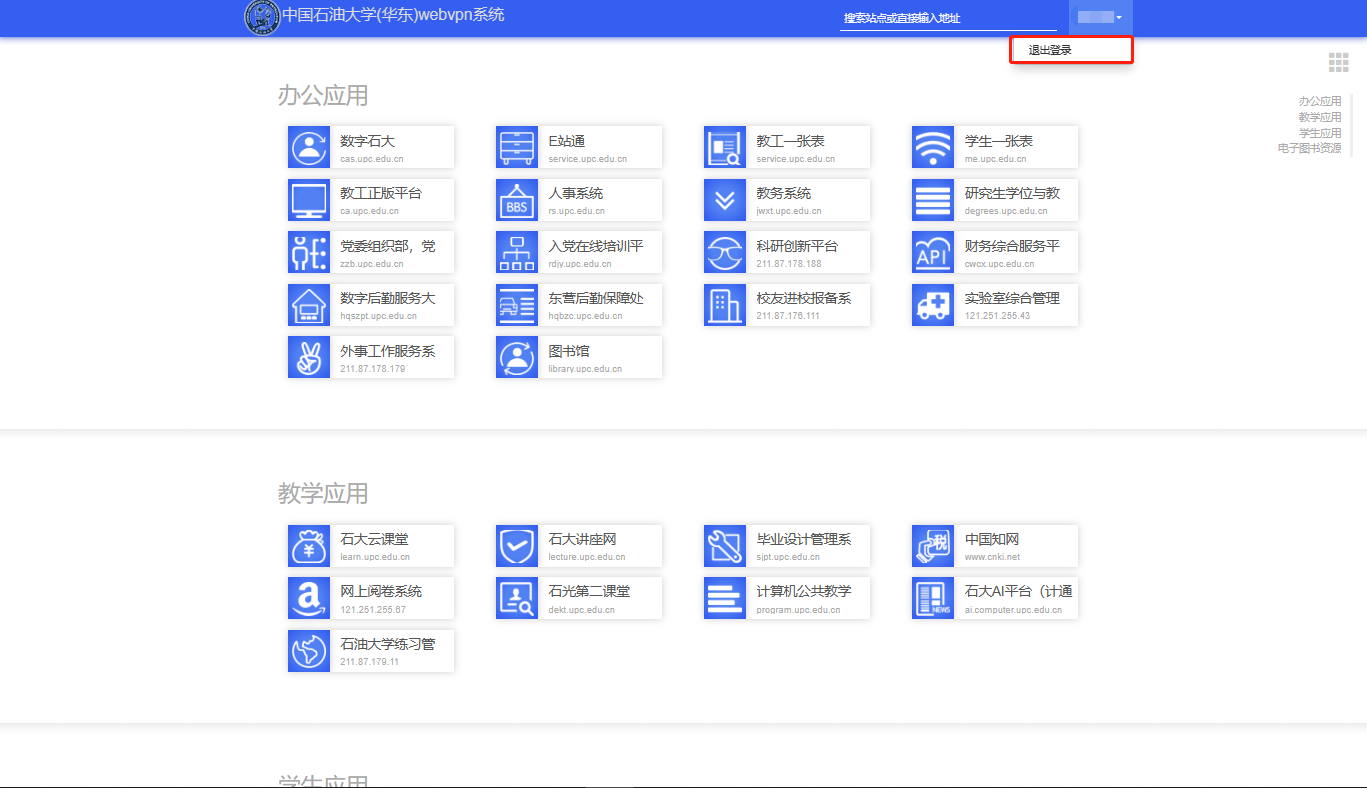Go to 电子图书资源 section link
This screenshot has height=788, width=1367.
(x=1309, y=148)
